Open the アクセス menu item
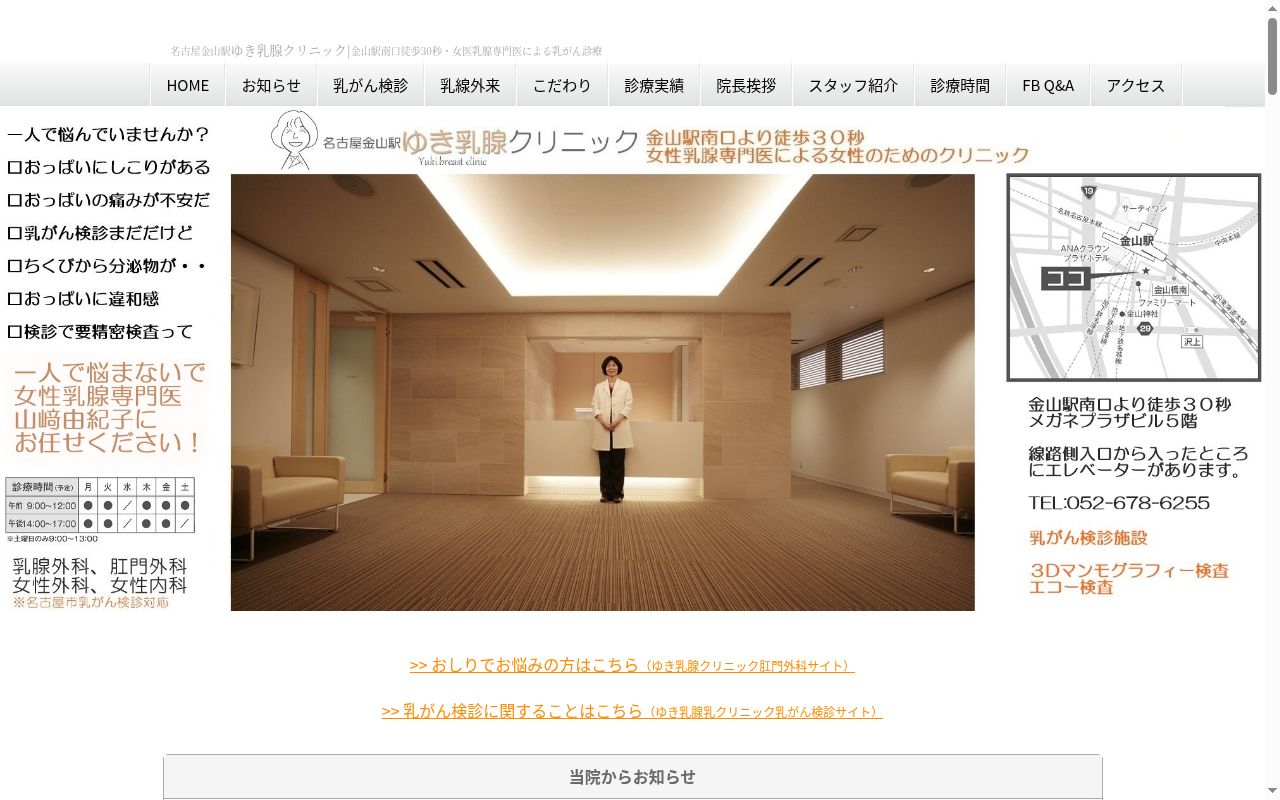This screenshot has height=800, width=1280. click(x=1136, y=85)
